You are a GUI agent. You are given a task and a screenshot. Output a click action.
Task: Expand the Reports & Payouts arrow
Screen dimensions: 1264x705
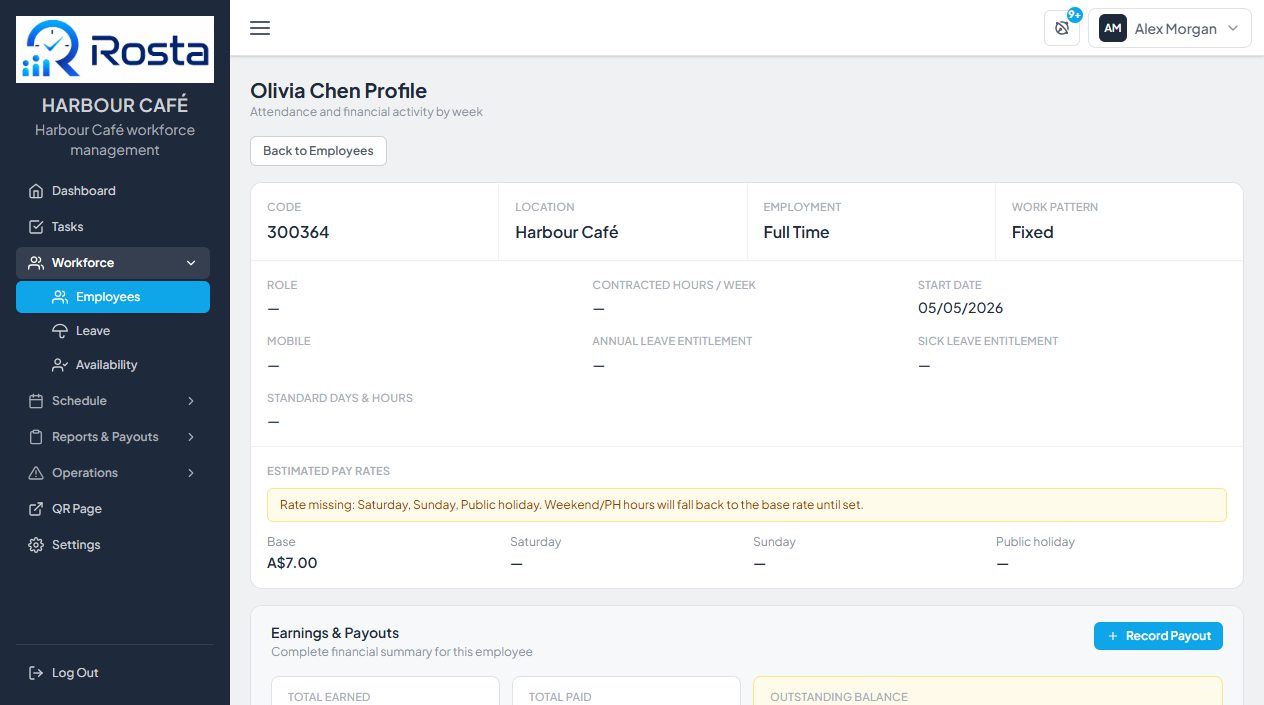191,437
